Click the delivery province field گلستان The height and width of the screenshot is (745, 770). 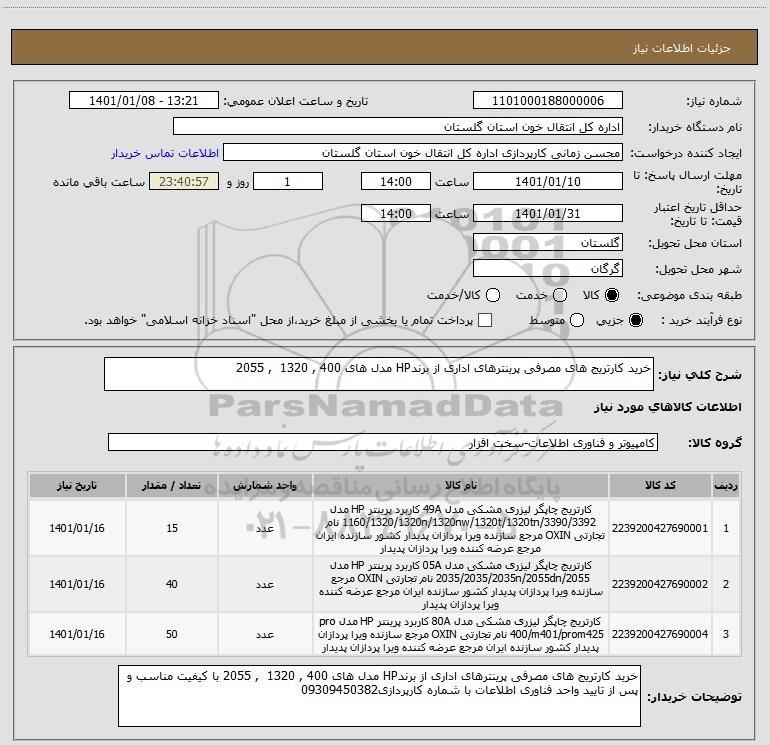click(548, 242)
